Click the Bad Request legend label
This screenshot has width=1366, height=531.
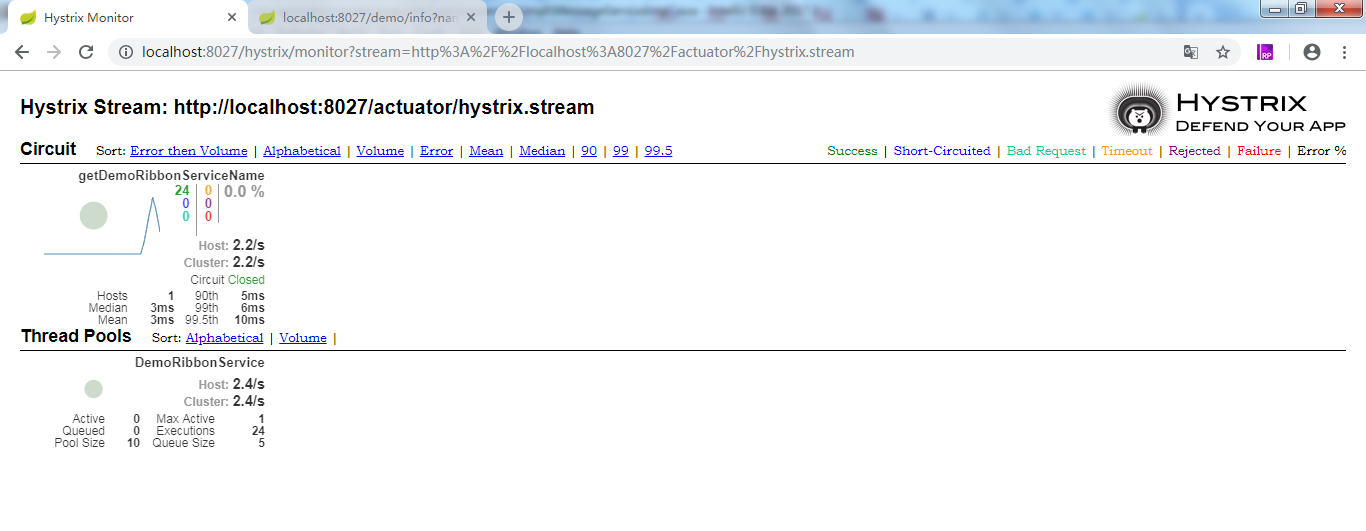pos(1046,151)
